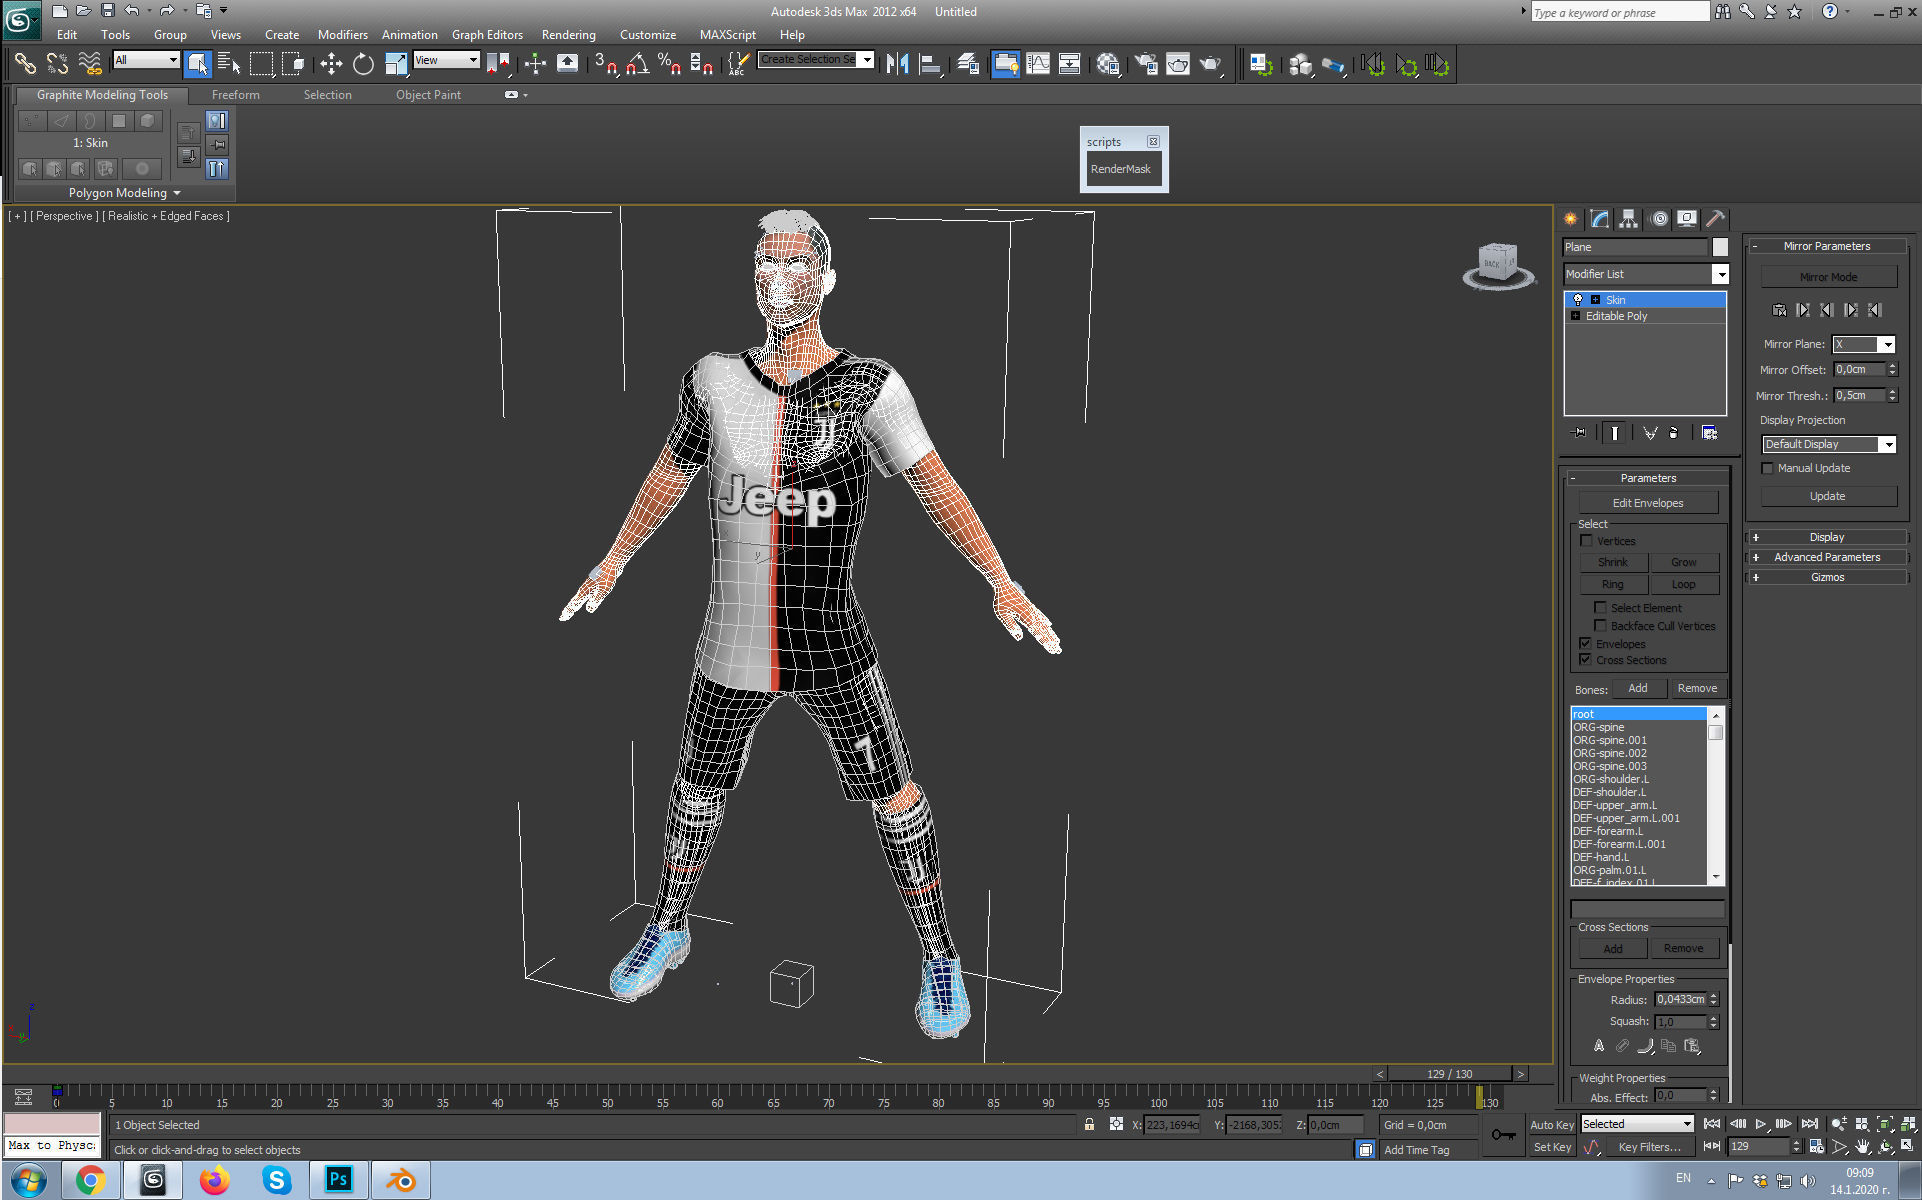Open the Material Editor icon
The height and width of the screenshot is (1200, 1922).
1107,64
